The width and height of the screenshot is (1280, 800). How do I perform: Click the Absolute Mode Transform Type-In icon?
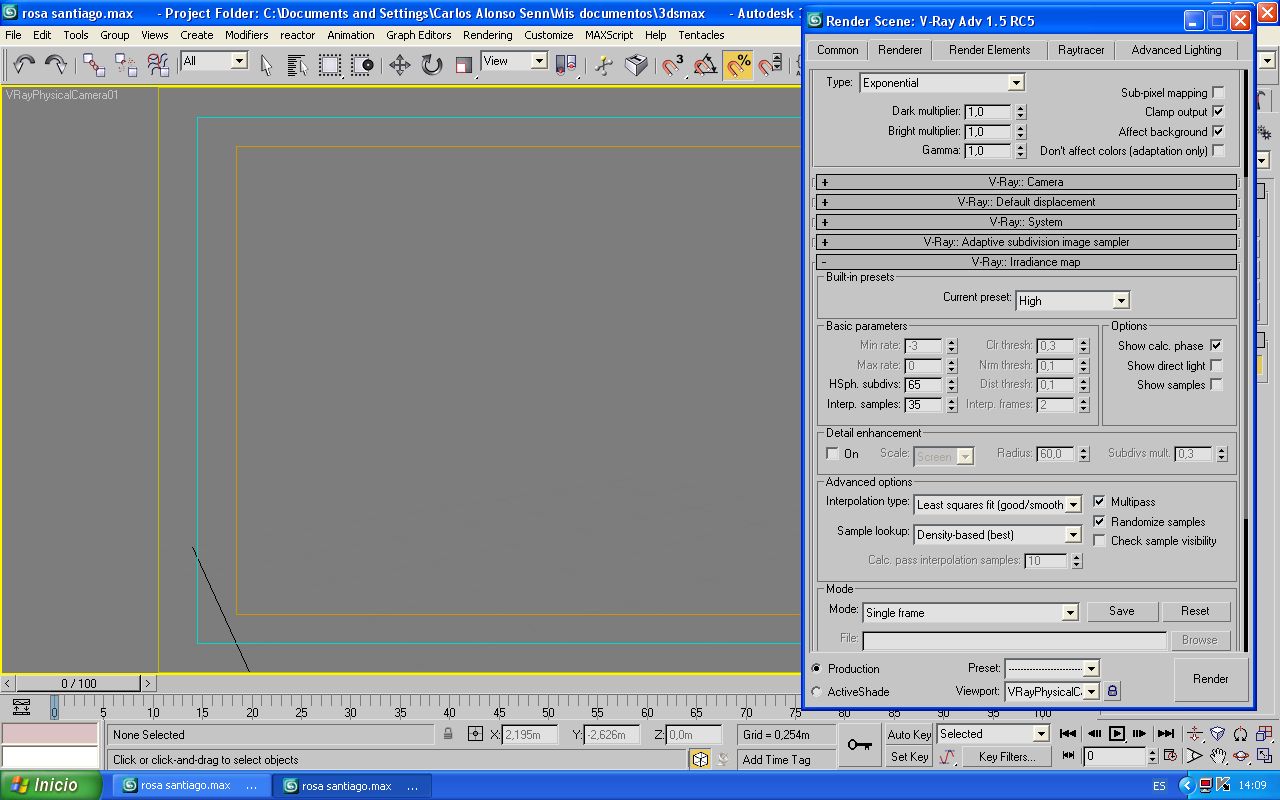(475, 734)
